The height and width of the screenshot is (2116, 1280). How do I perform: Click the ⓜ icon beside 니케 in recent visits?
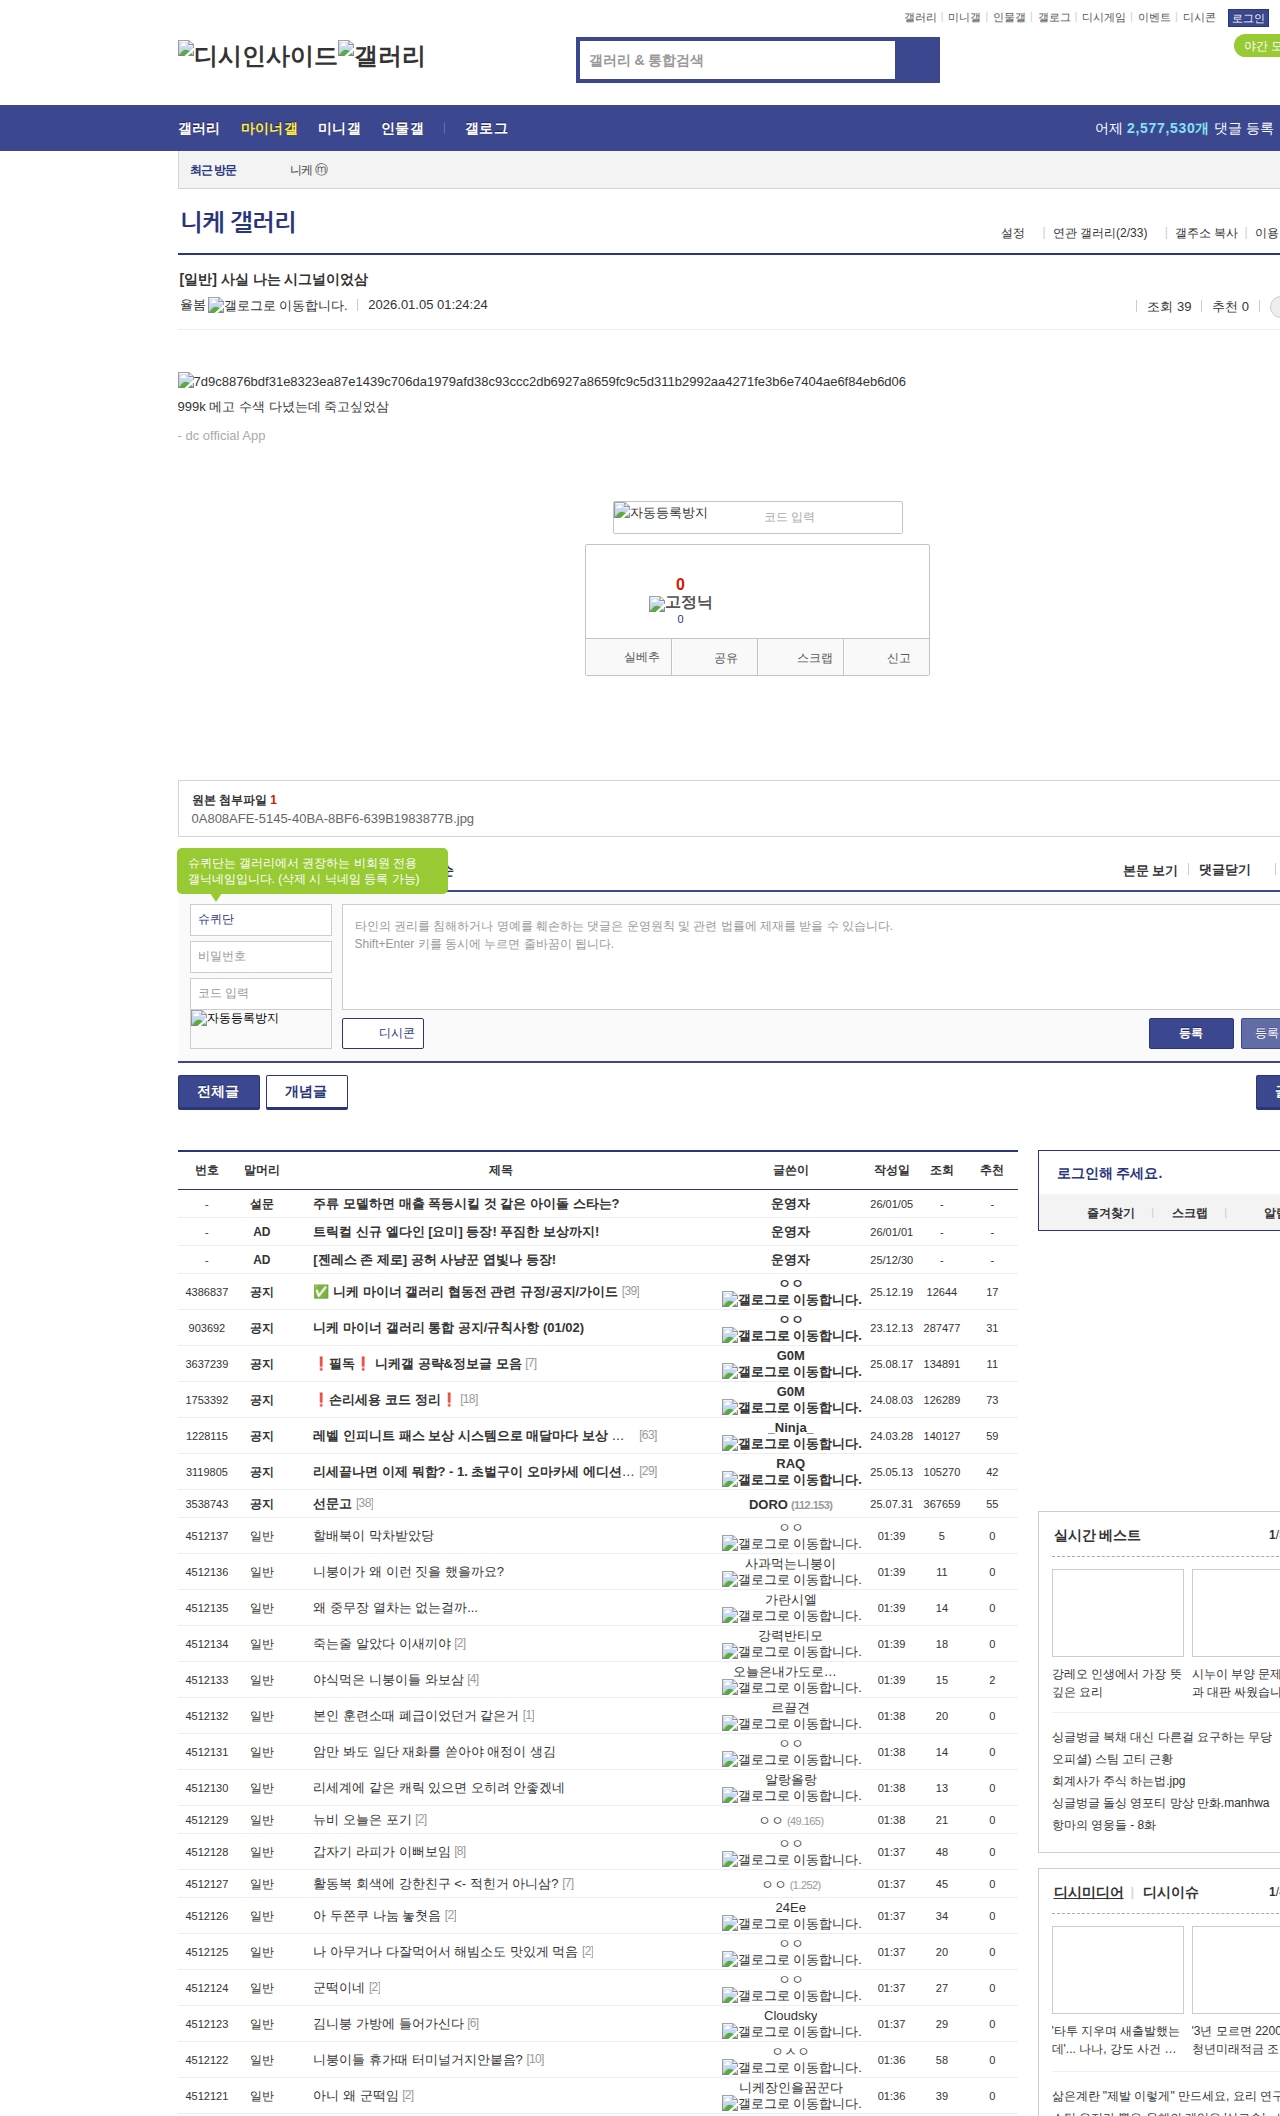coord(321,170)
